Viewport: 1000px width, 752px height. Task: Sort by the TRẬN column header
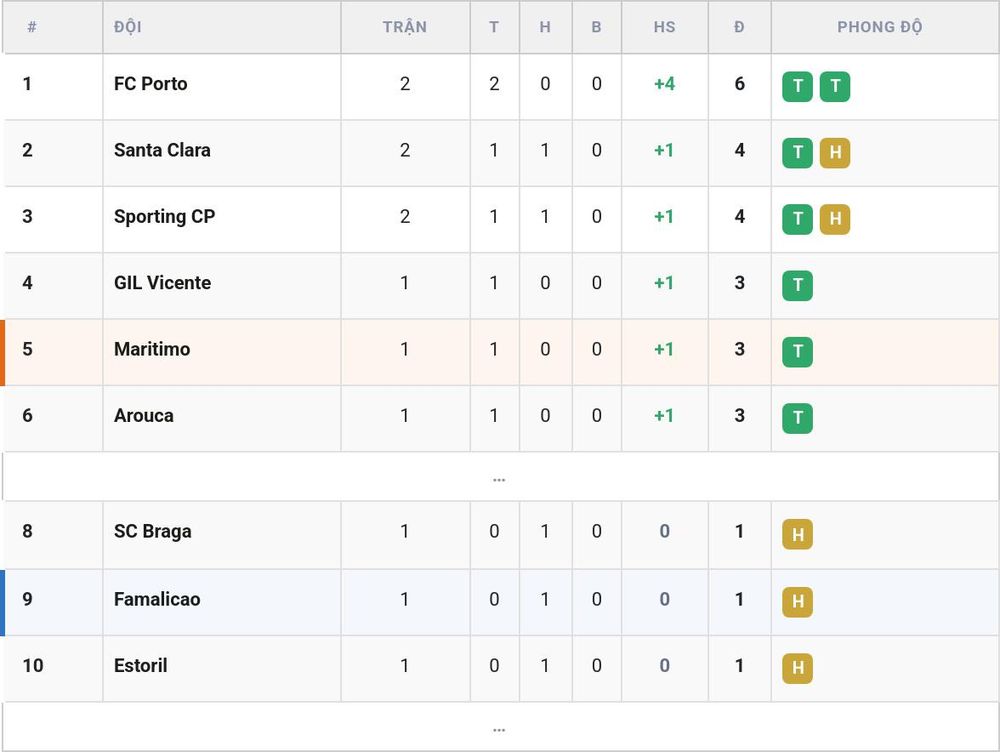click(405, 27)
